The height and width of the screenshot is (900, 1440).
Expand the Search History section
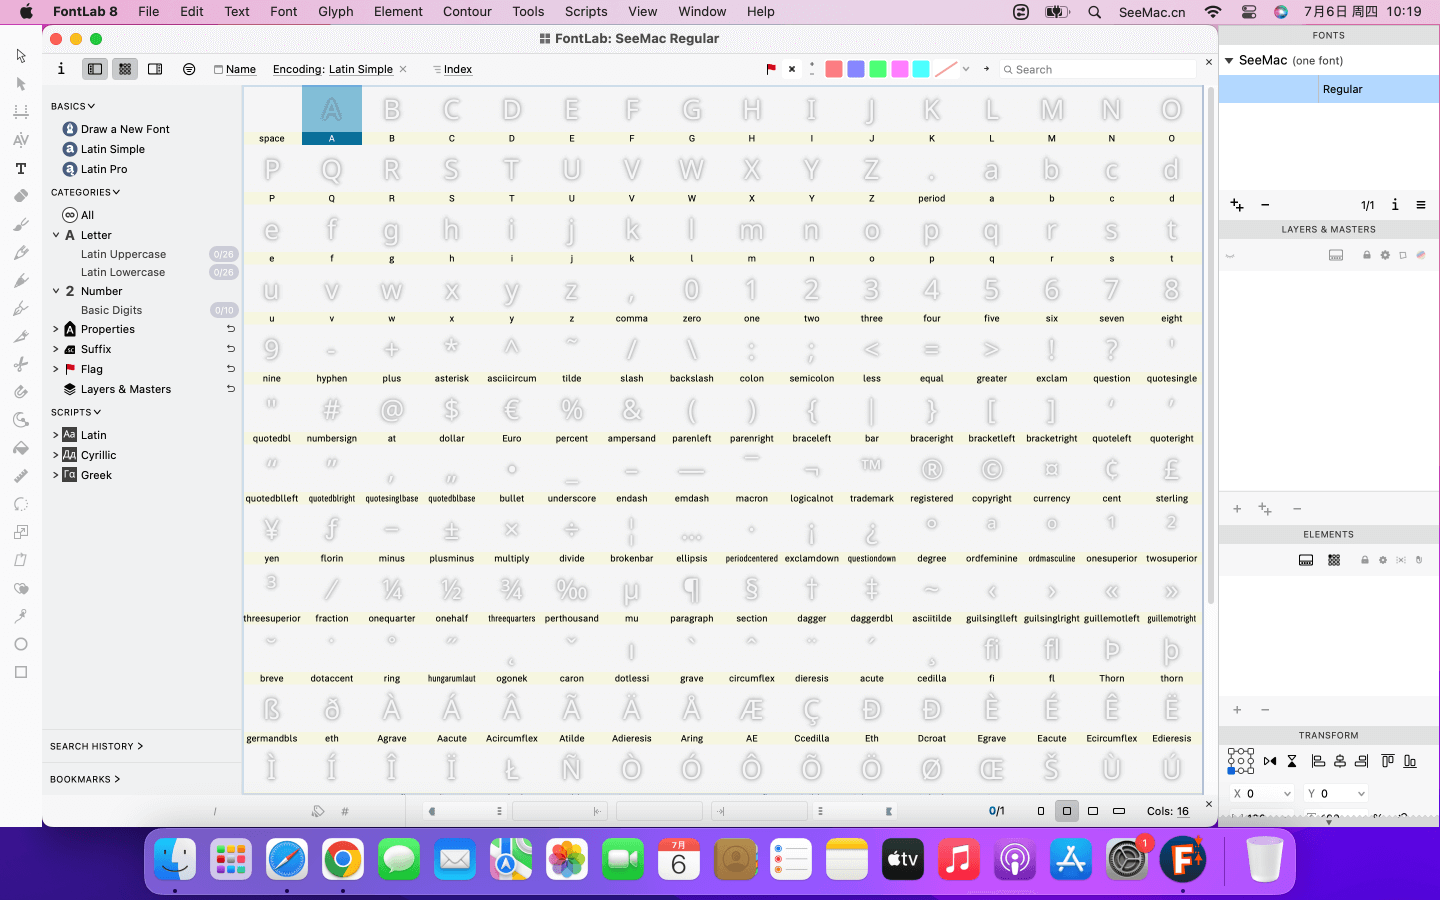tap(96, 746)
